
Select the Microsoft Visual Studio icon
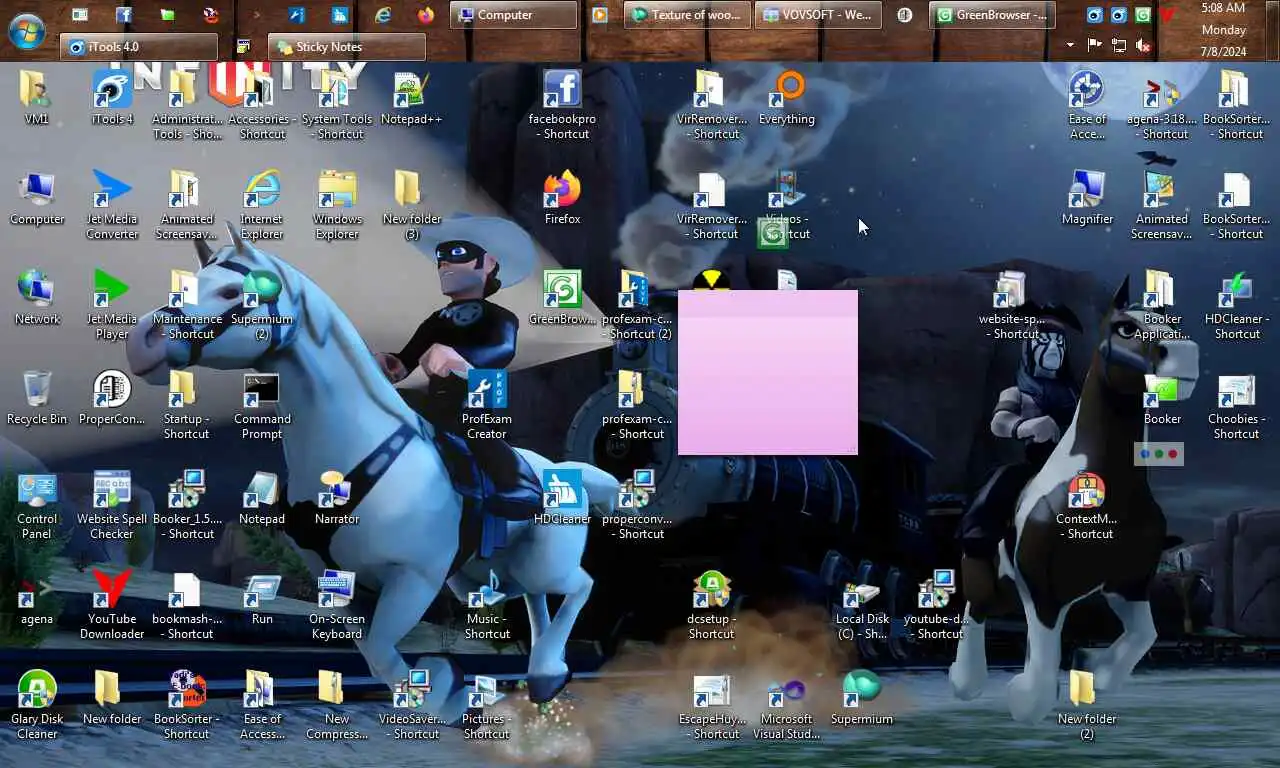[787, 705]
